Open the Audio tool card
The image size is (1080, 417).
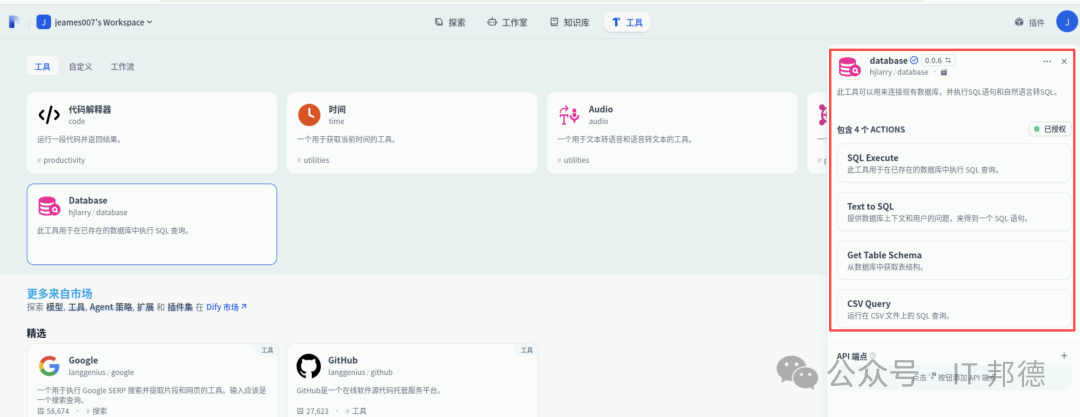tap(672, 132)
